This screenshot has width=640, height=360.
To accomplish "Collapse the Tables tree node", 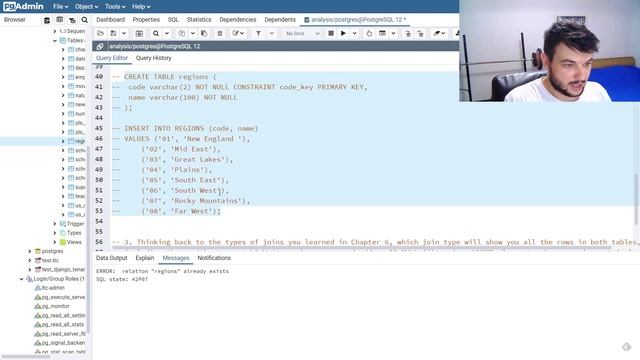I will 55,40.
